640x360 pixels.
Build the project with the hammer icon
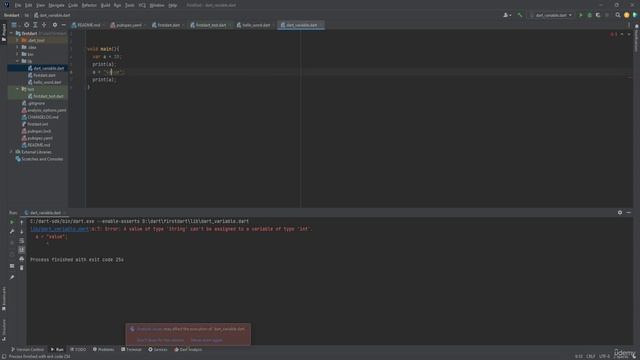(520, 15)
